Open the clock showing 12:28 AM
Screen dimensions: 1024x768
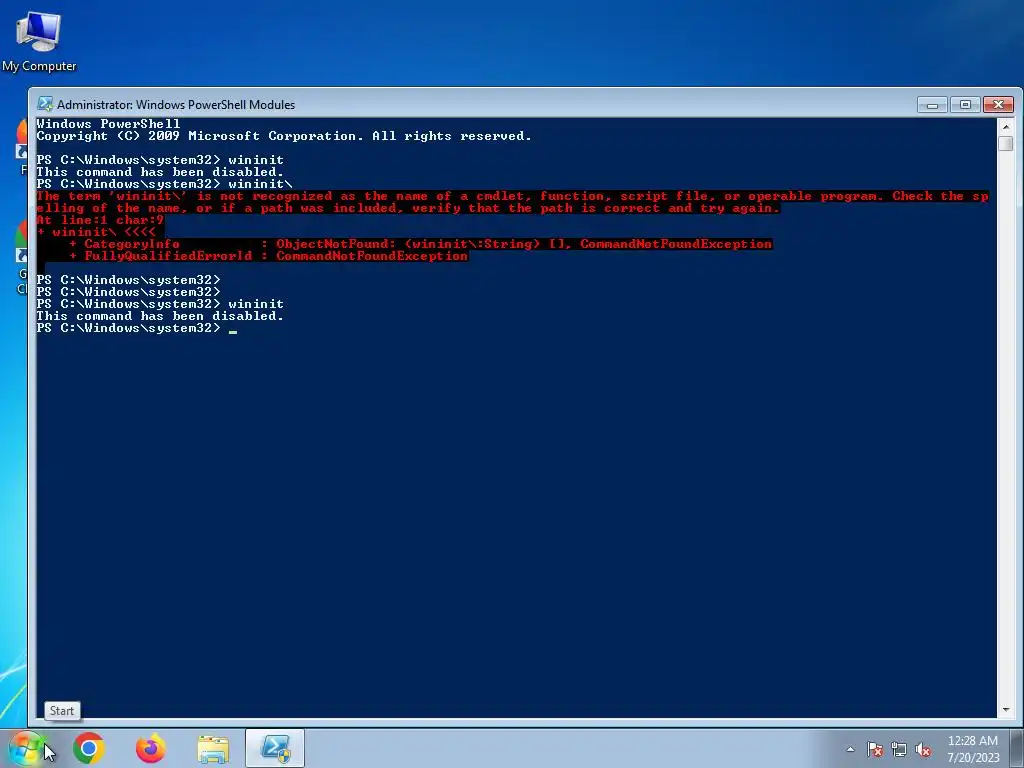[x=972, y=749]
